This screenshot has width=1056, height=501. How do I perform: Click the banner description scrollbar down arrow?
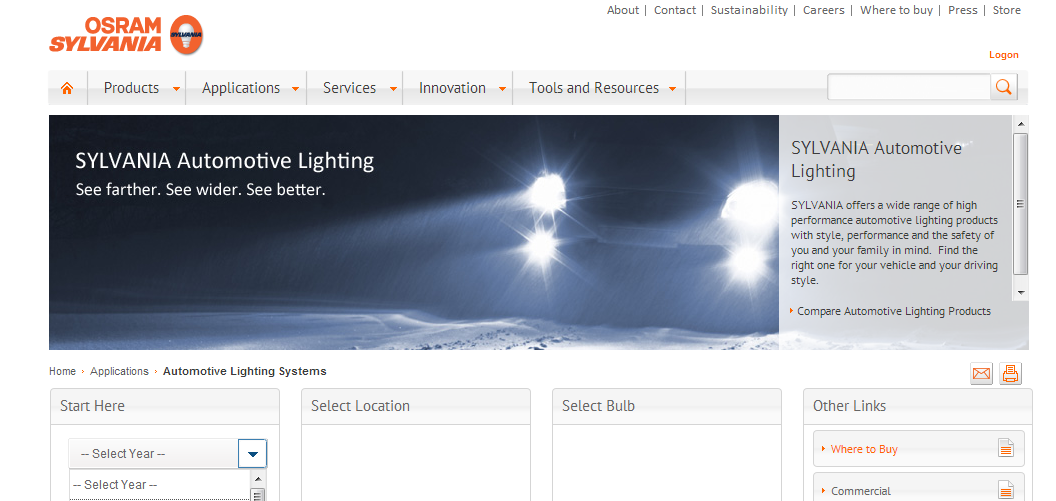[x=1021, y=293]
